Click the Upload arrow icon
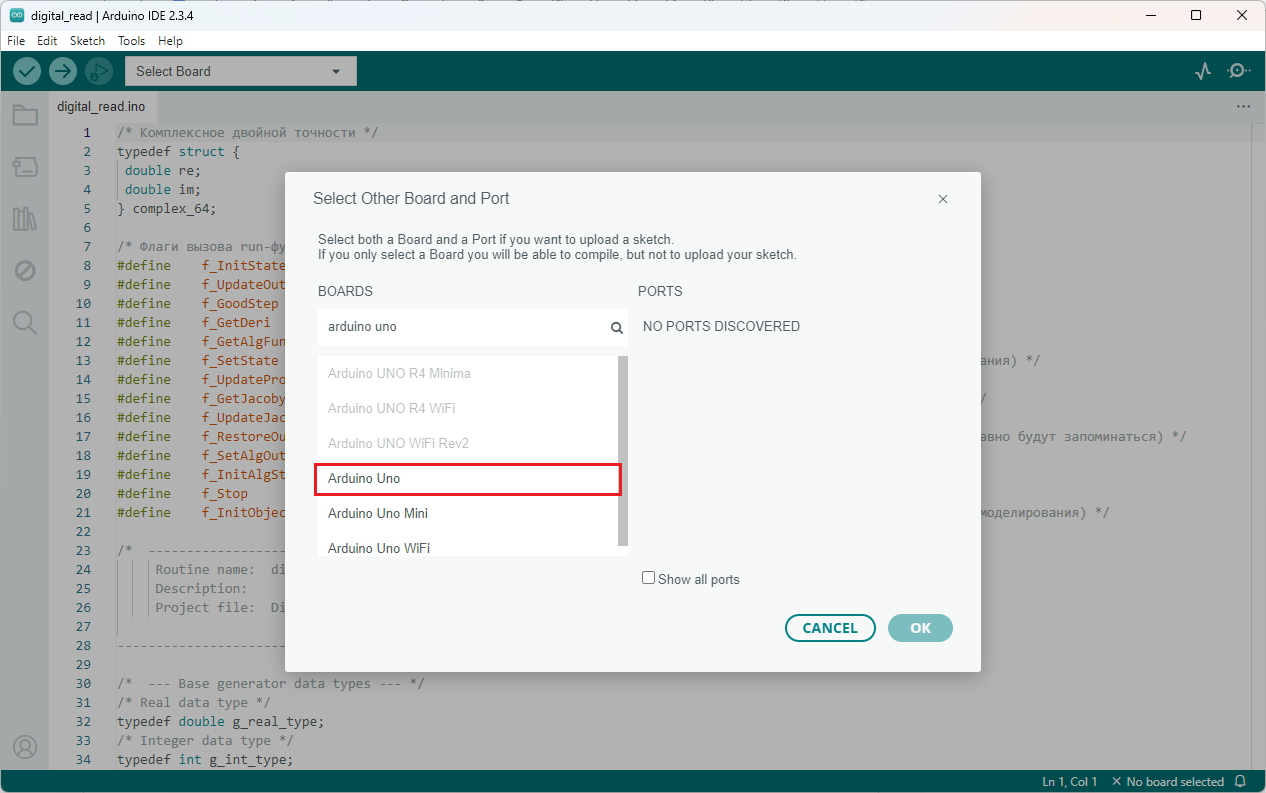Image resolution: width=1266 pixels, height=793 pixels. (x=63, y=71)
